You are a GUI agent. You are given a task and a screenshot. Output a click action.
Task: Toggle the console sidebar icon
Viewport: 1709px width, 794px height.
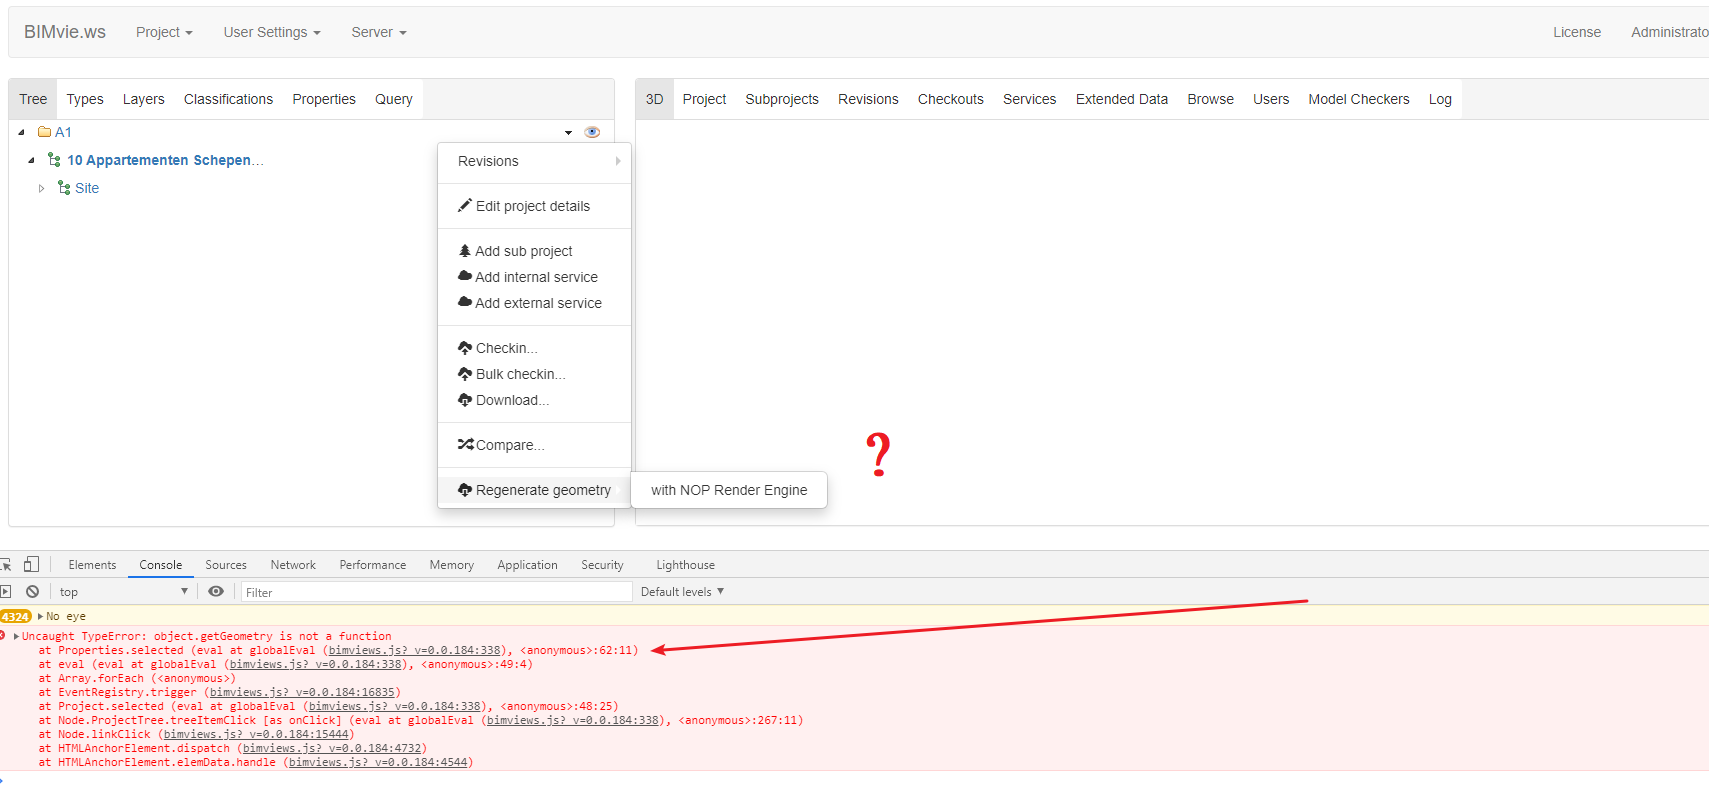6,591
